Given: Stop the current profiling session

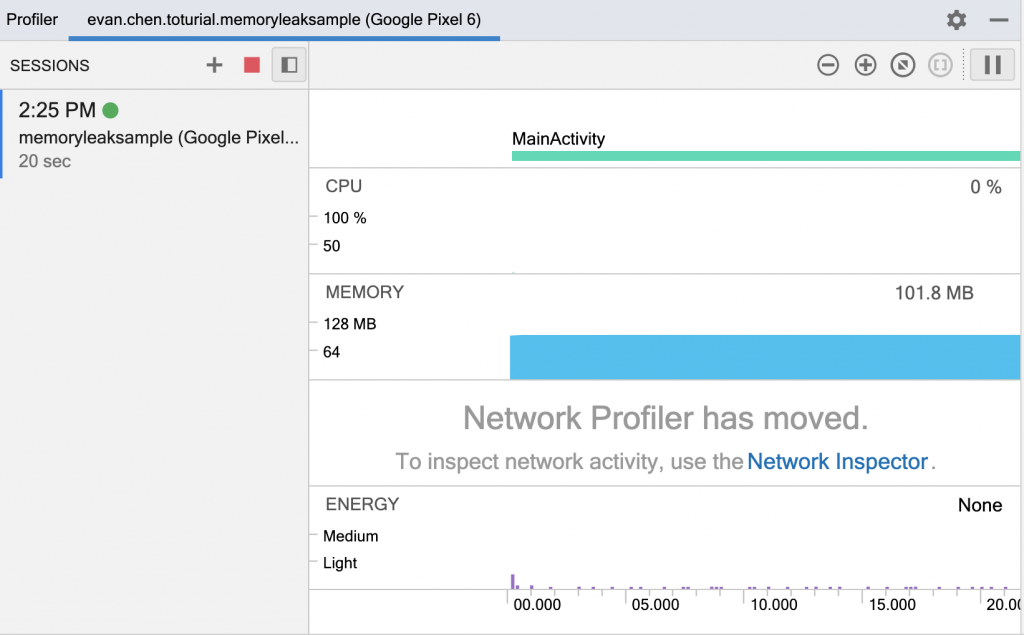Looking at the screenshot, I should tap(252, 65).
